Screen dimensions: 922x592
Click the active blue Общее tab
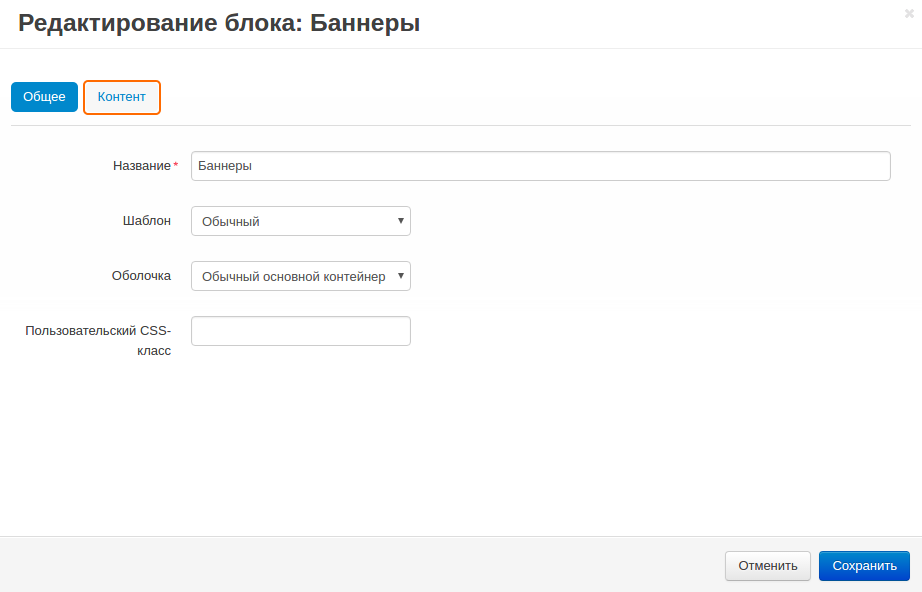tap(44, 97)
